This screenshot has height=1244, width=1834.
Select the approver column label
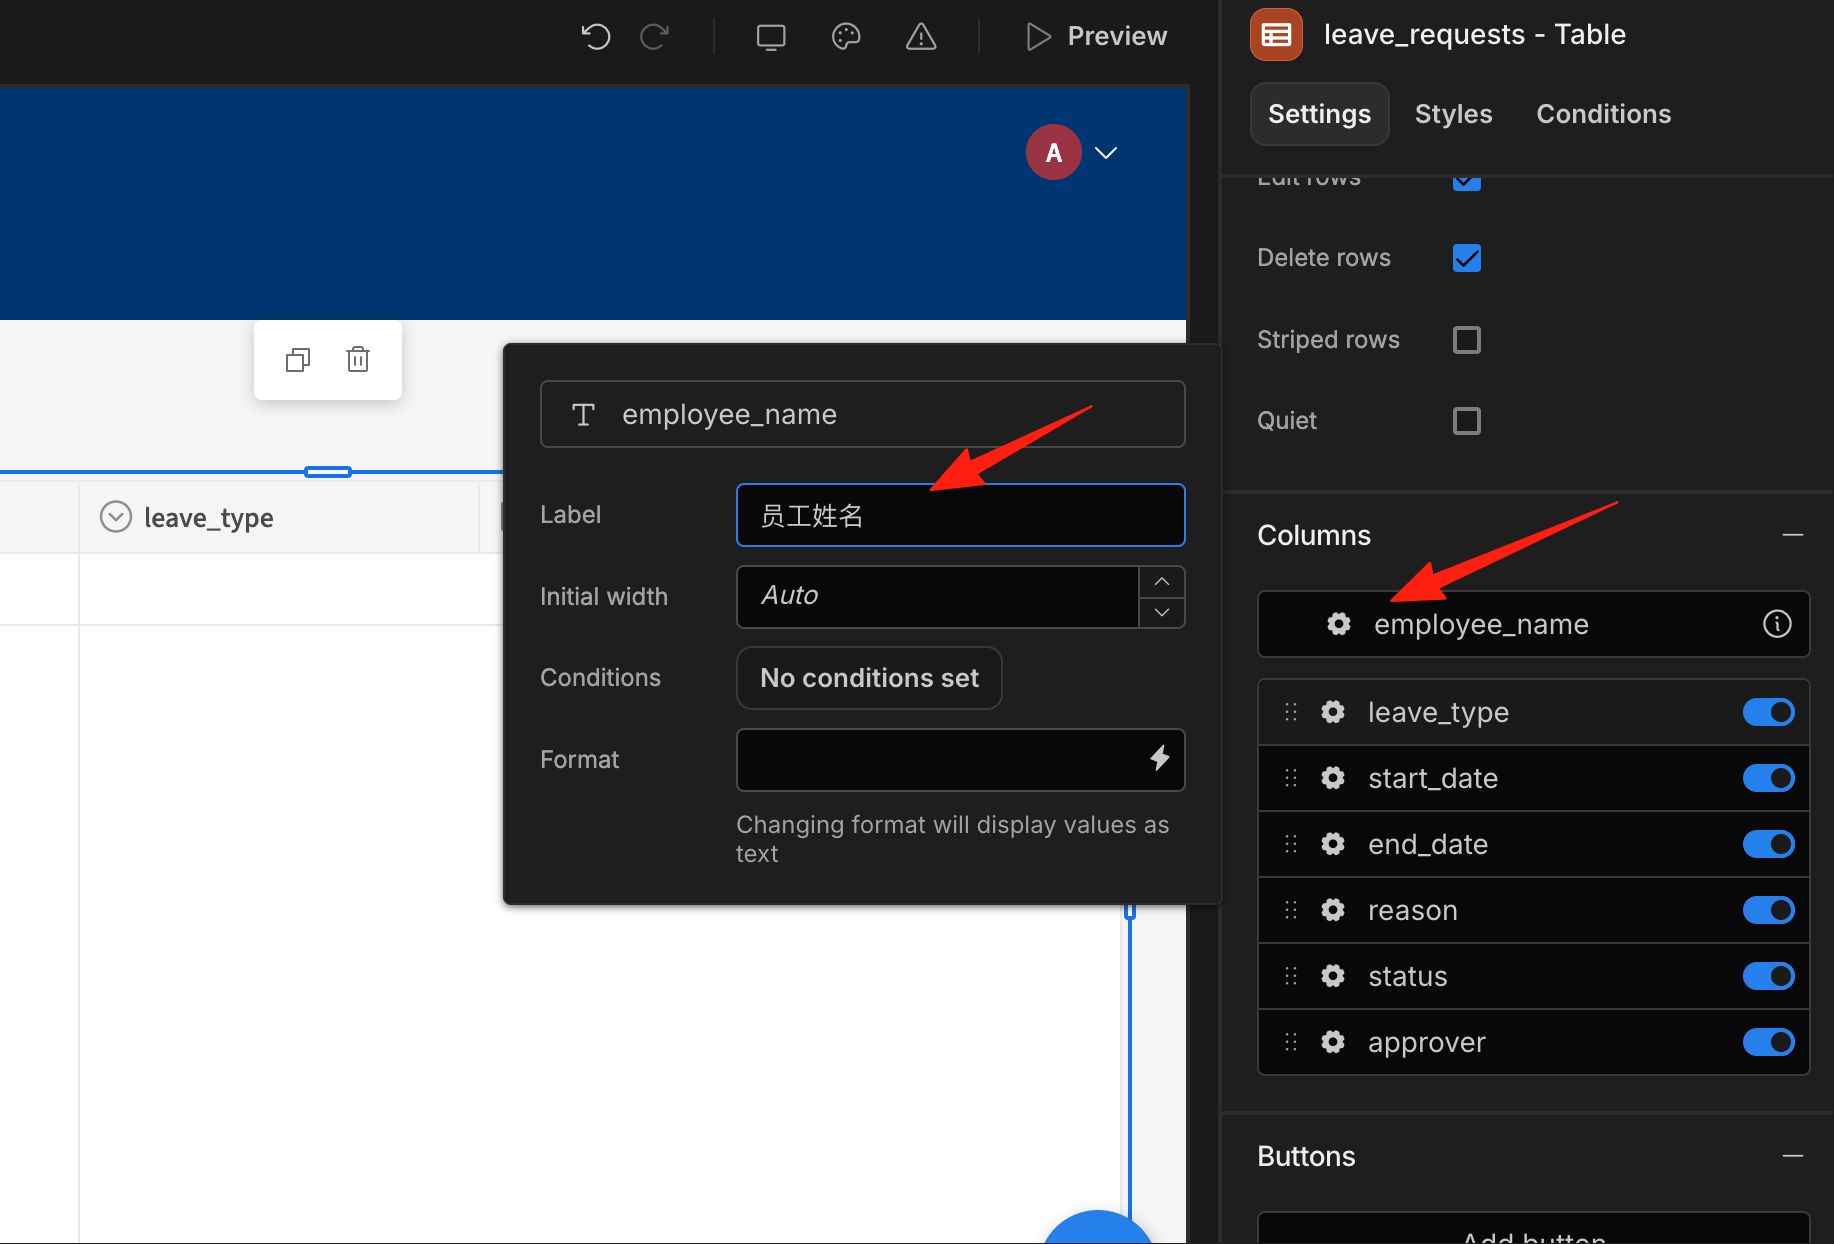pos(1426,1042)
